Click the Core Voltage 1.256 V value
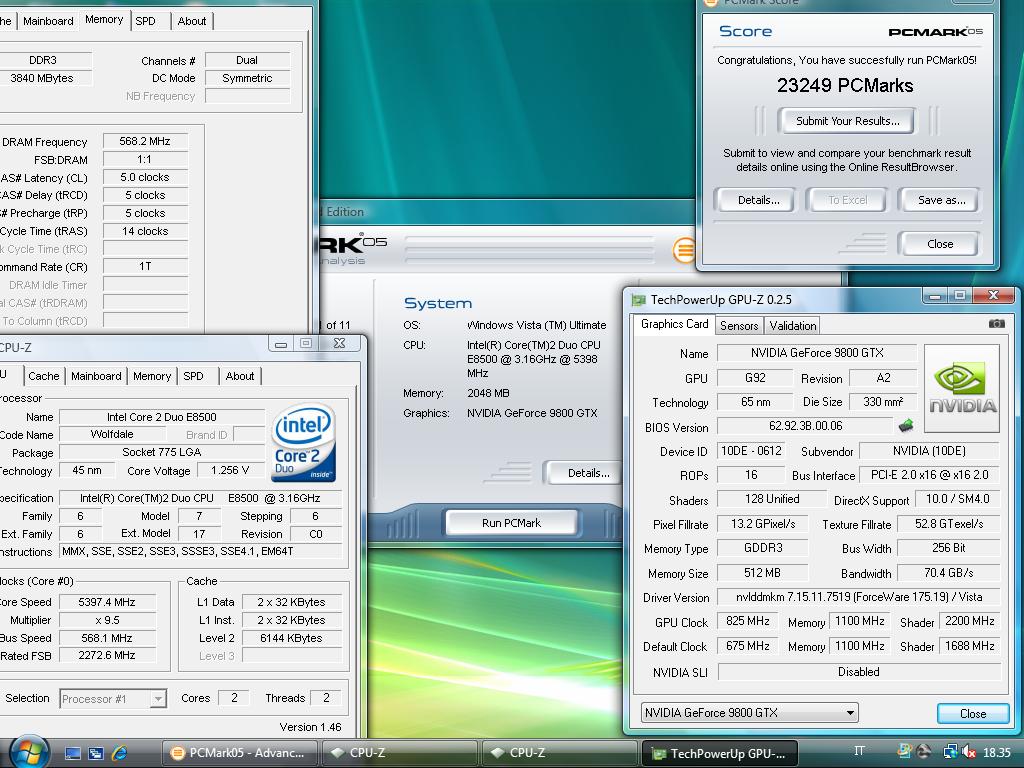The width and height of the screenshot is (1024, 768). [x=230, y=470]
